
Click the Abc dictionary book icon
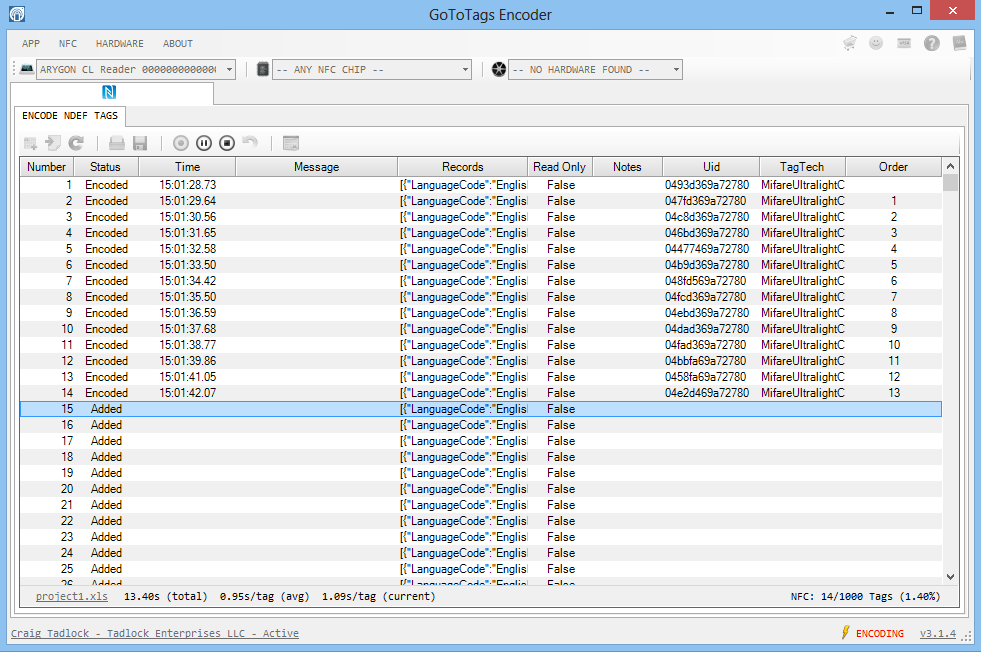click(960, 43)
